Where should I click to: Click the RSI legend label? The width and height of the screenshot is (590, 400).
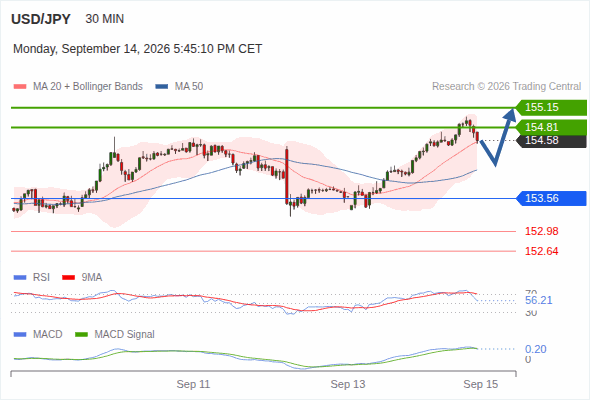[x=41, y=278]
